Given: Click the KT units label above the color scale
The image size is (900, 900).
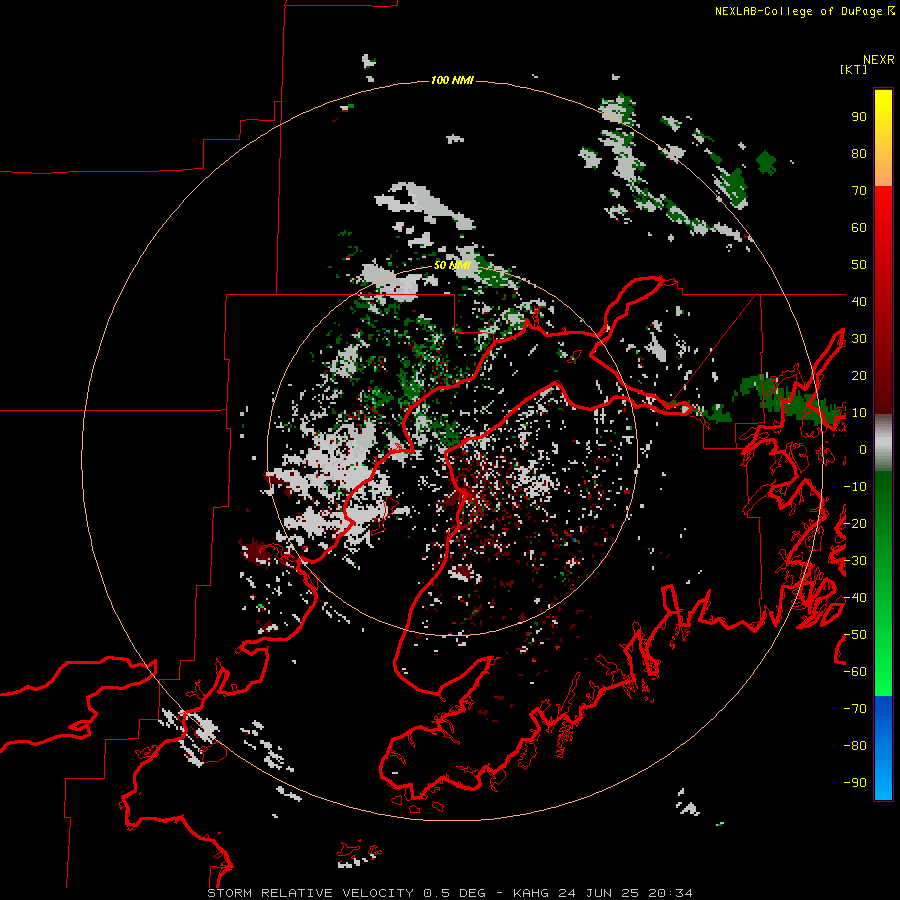Looking at the screenshot, I should coord(853,69).
